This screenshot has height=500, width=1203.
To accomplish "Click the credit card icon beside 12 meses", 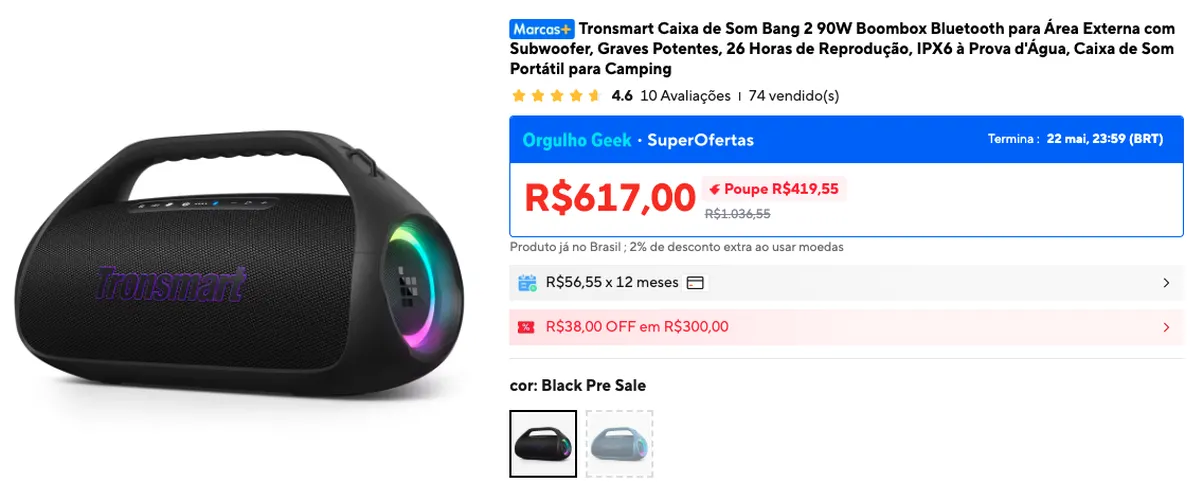I will tap(695, 283).
